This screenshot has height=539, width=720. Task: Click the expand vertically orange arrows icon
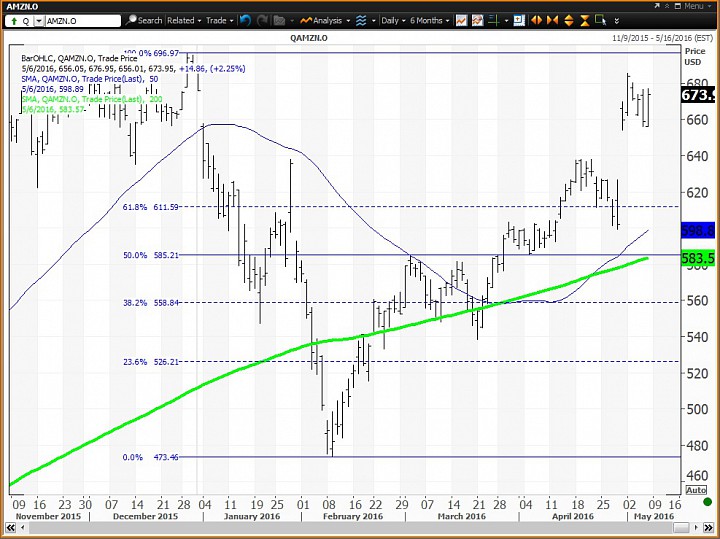point(568,21)
